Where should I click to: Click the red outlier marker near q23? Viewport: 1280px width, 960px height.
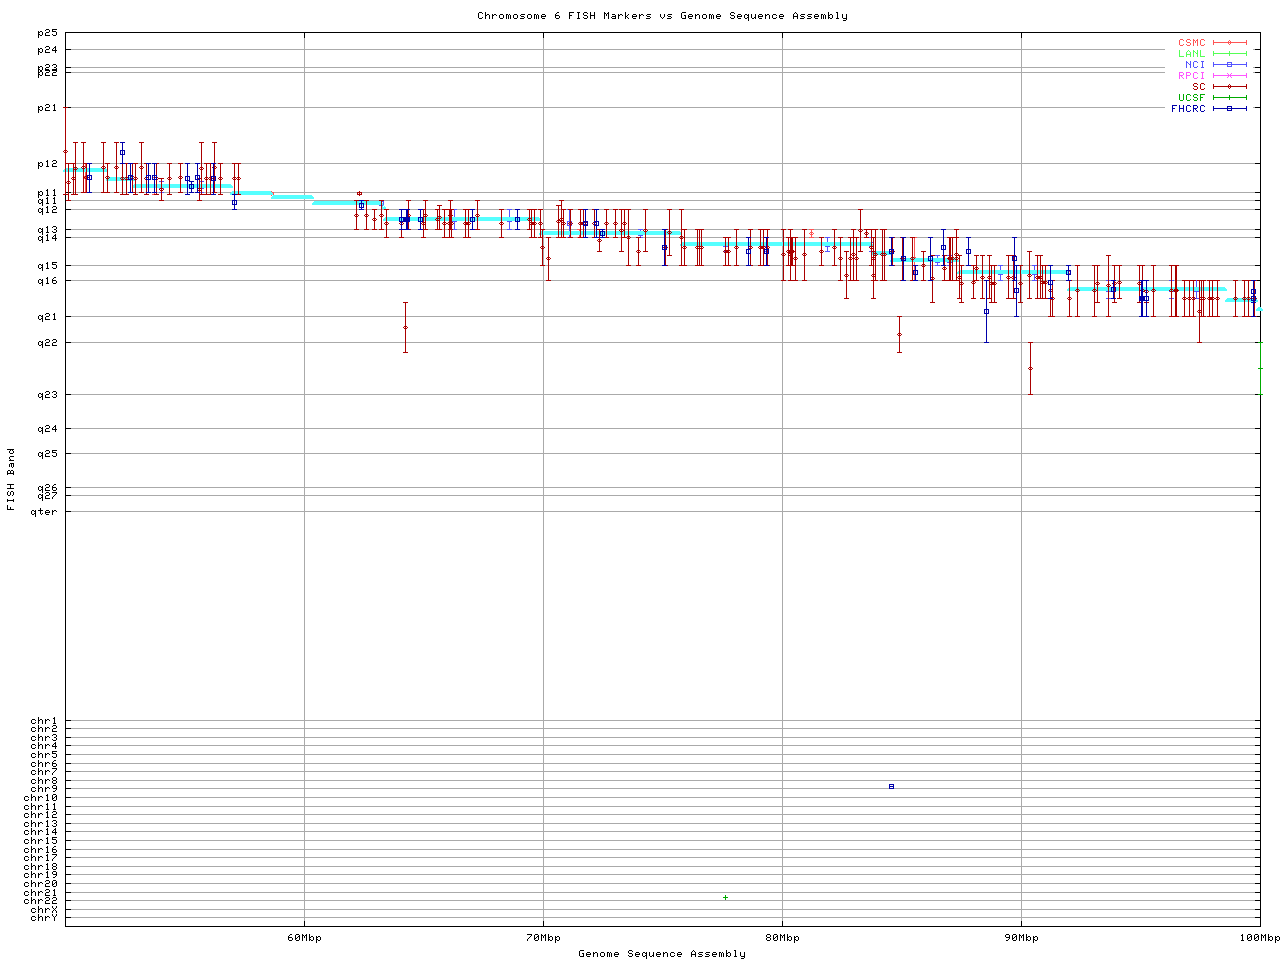coord(1030,368)
